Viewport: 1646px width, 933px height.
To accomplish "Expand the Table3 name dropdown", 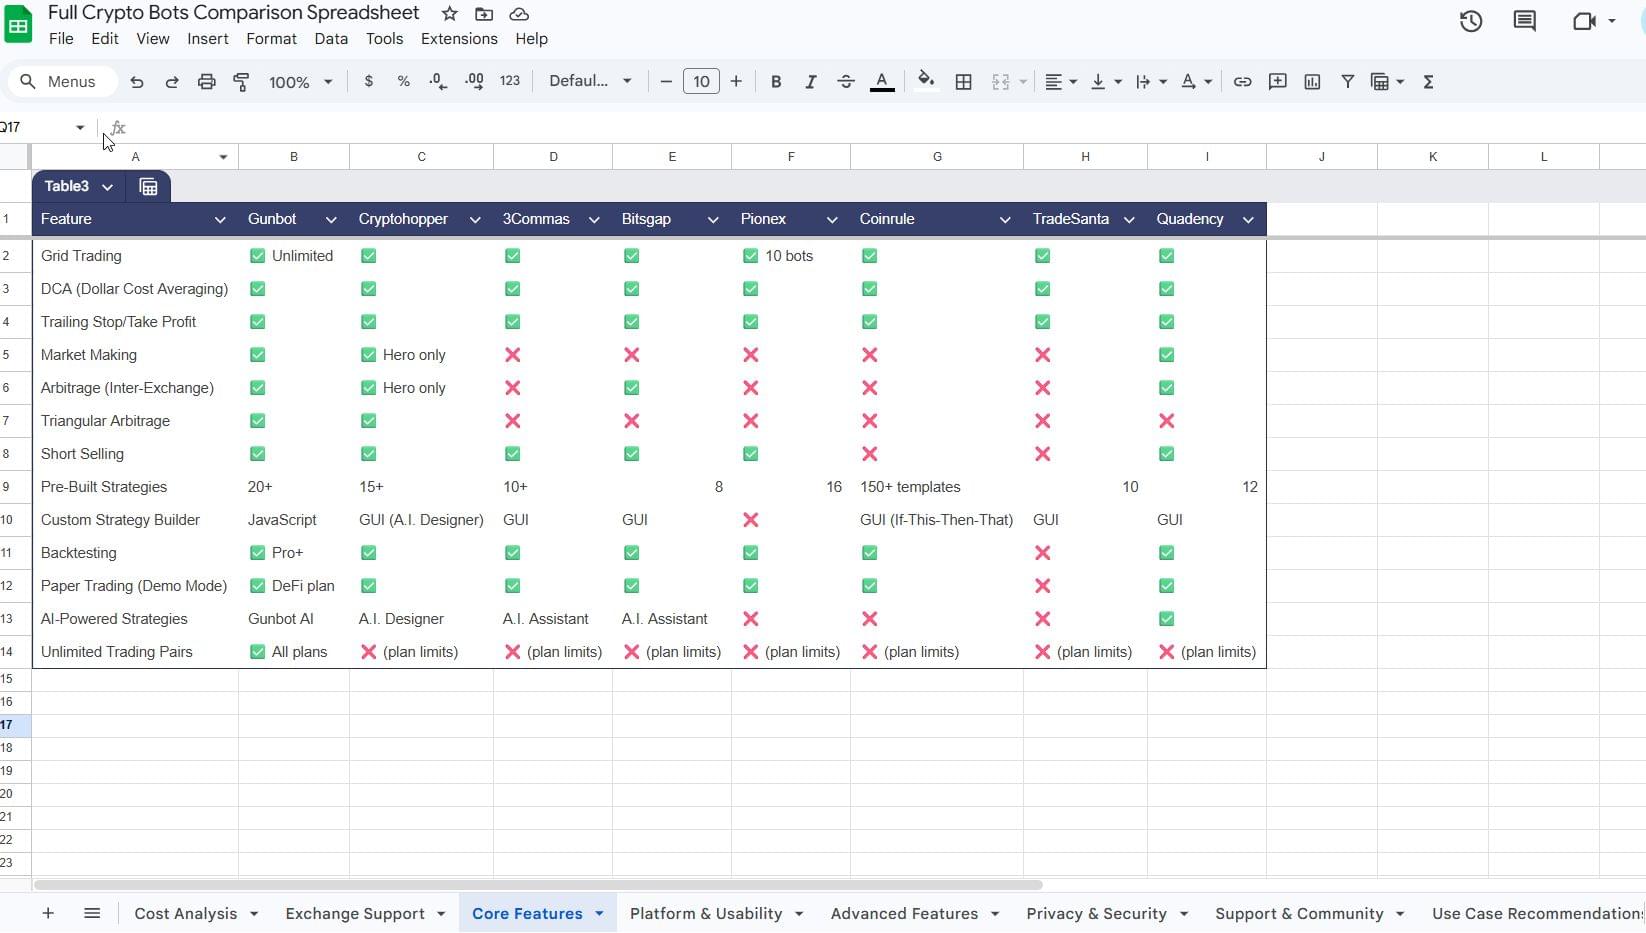I will [x=107, y=187].
